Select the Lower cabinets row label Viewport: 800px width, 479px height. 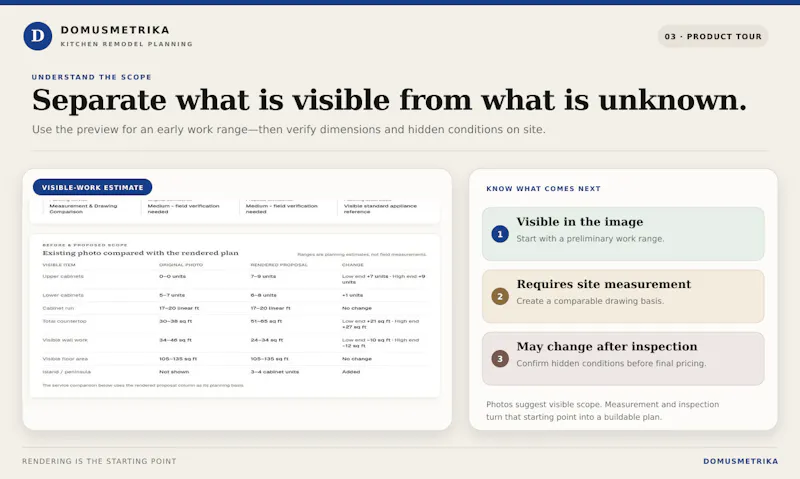63,295
